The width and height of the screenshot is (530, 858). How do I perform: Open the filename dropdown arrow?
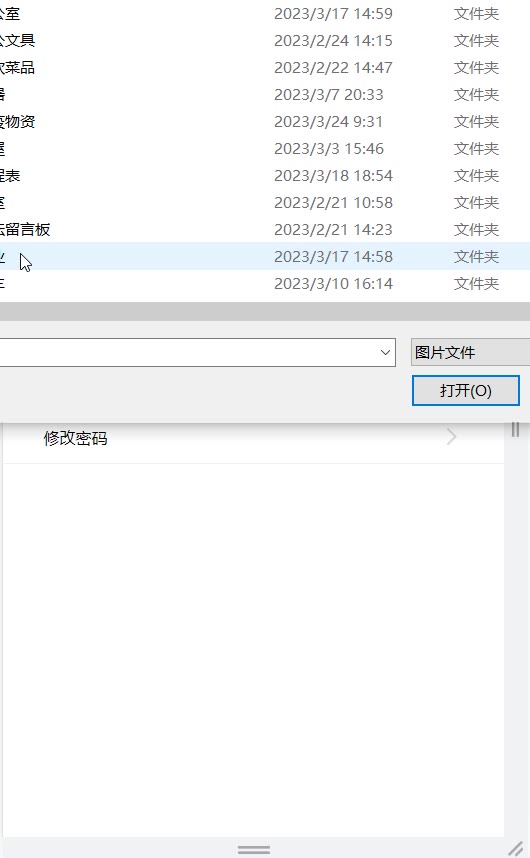(x=385, y=352)
